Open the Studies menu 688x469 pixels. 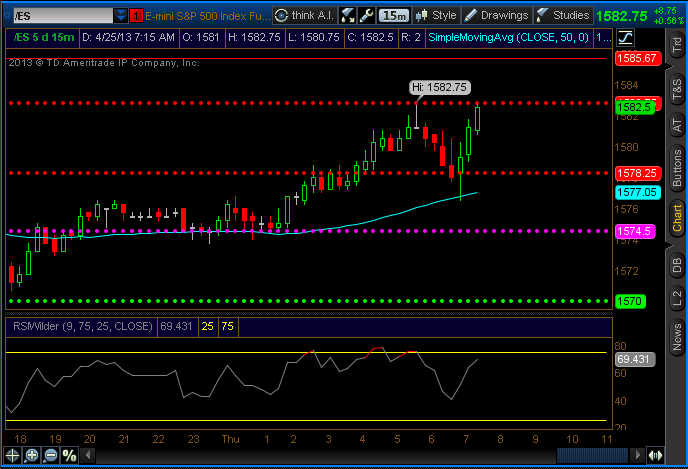pyautogui.click(x=563, y=16)
